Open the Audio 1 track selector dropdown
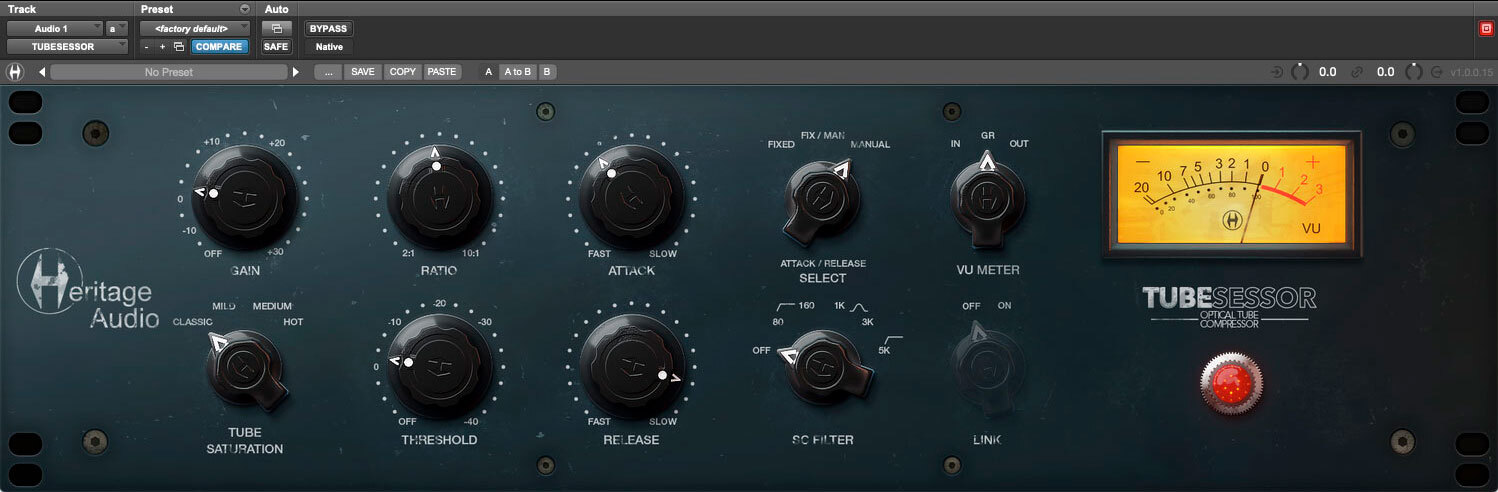Viewport: 1498px width, 492px height. (x=55, y=28)
